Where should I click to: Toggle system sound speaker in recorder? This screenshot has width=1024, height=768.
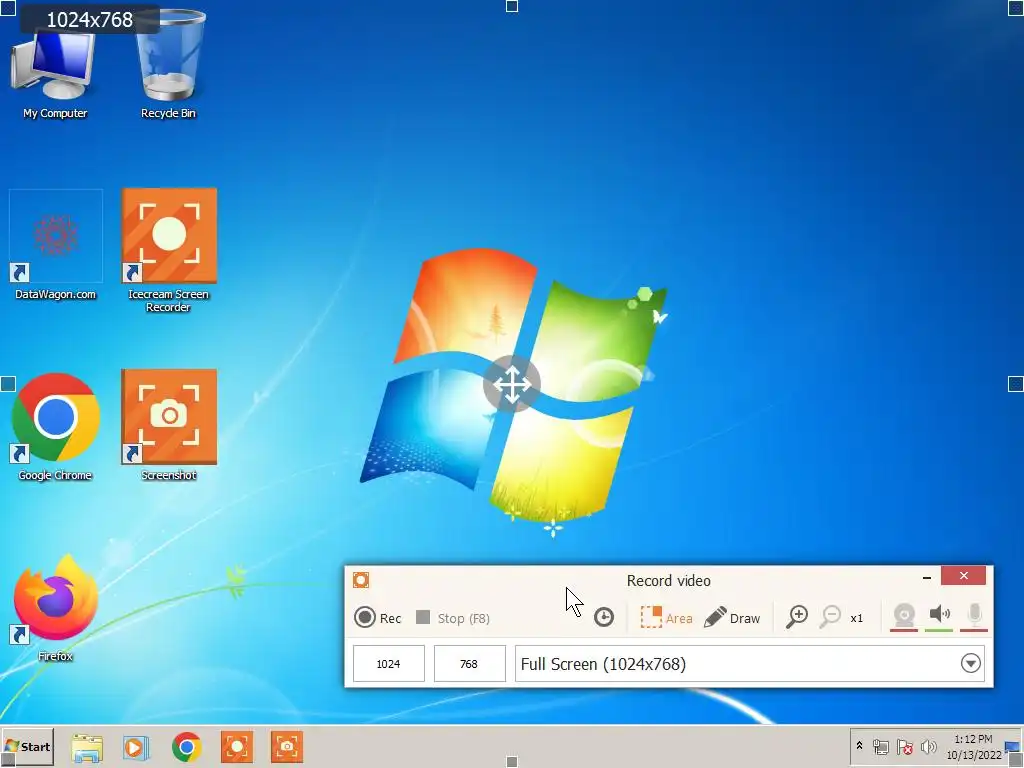tap(939, 615)
